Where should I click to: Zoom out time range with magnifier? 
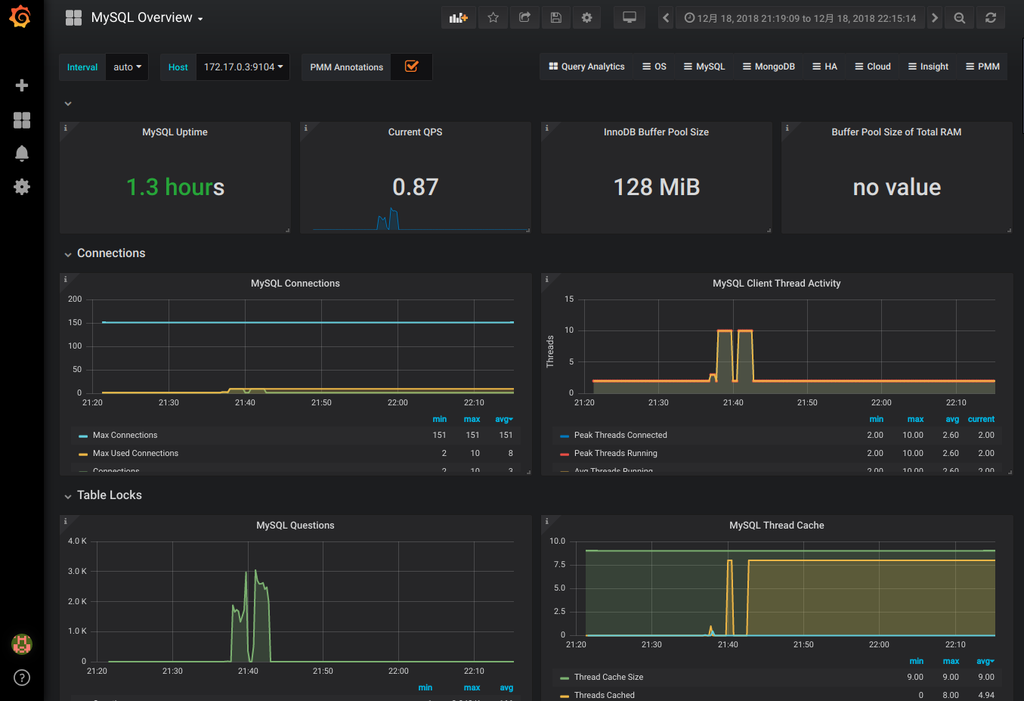coord(959,18)
